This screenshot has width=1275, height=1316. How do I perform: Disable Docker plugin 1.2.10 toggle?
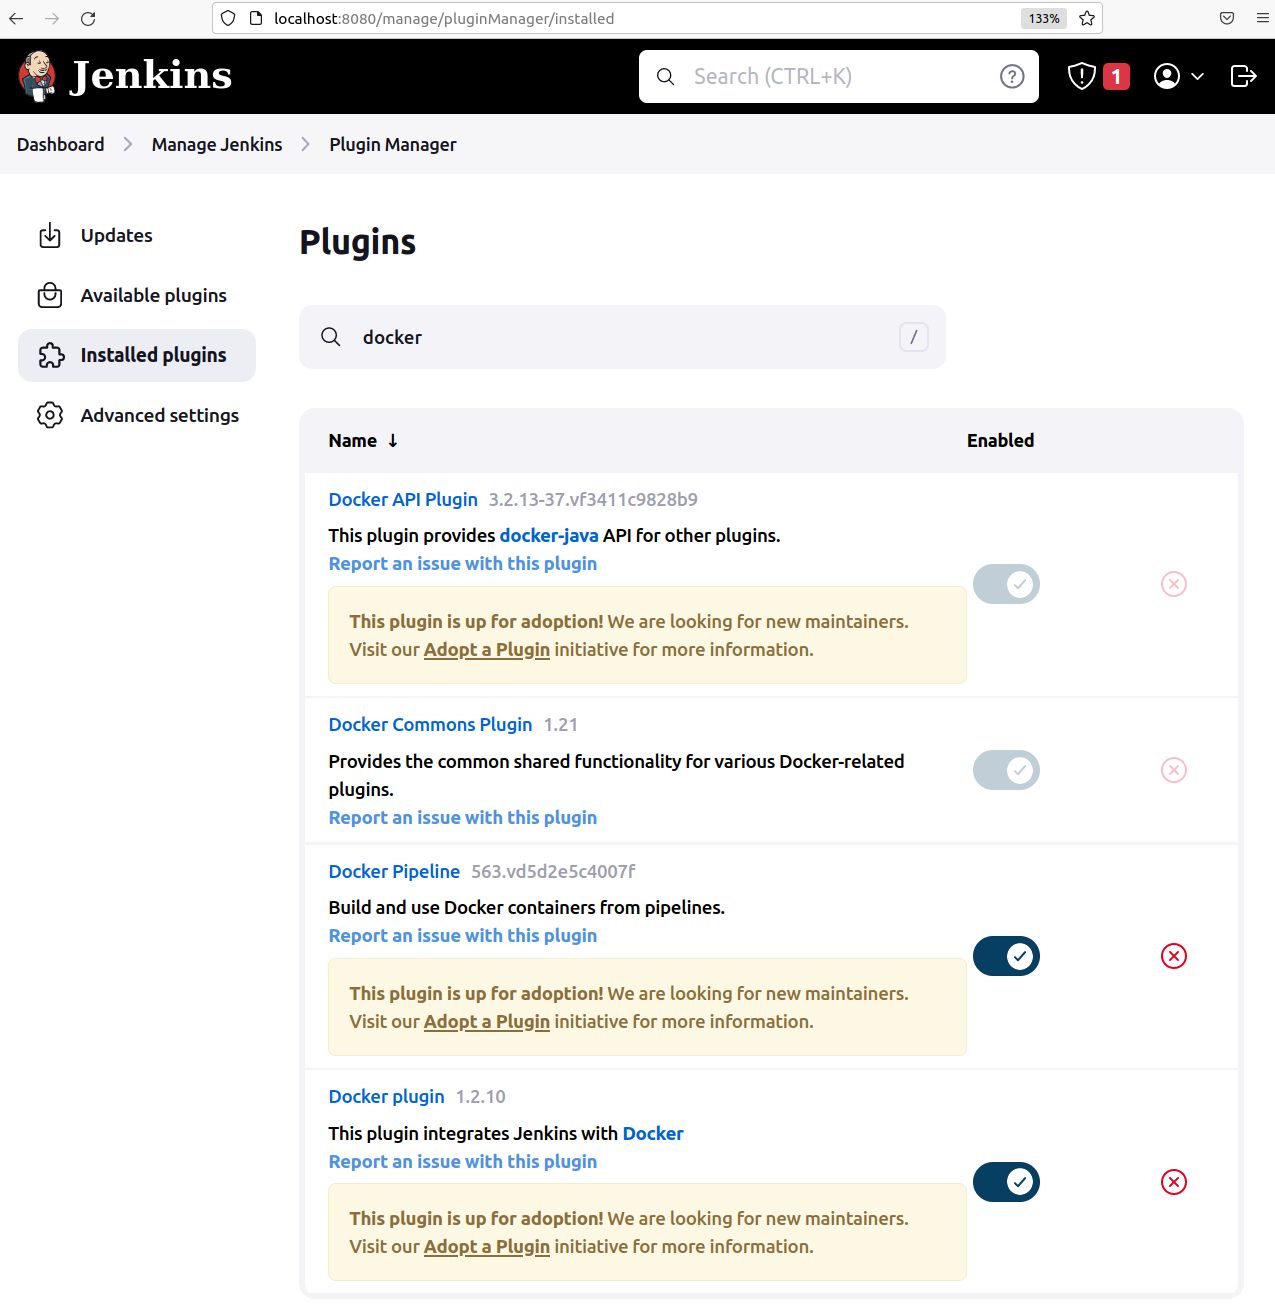1006,1182
